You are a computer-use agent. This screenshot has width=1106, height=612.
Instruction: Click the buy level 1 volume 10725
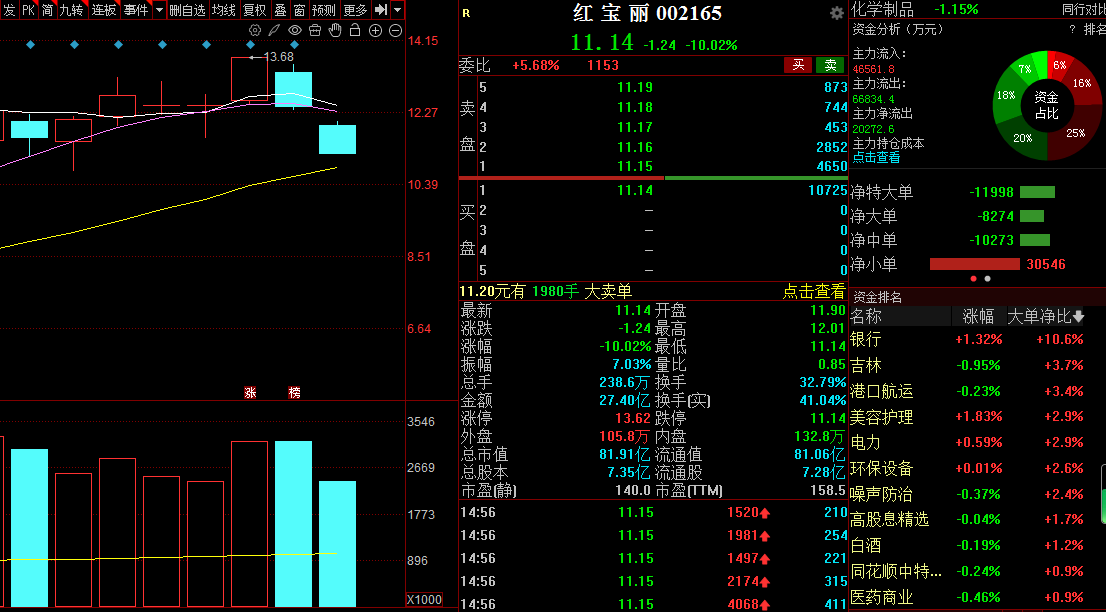click(x=827, y=190)
